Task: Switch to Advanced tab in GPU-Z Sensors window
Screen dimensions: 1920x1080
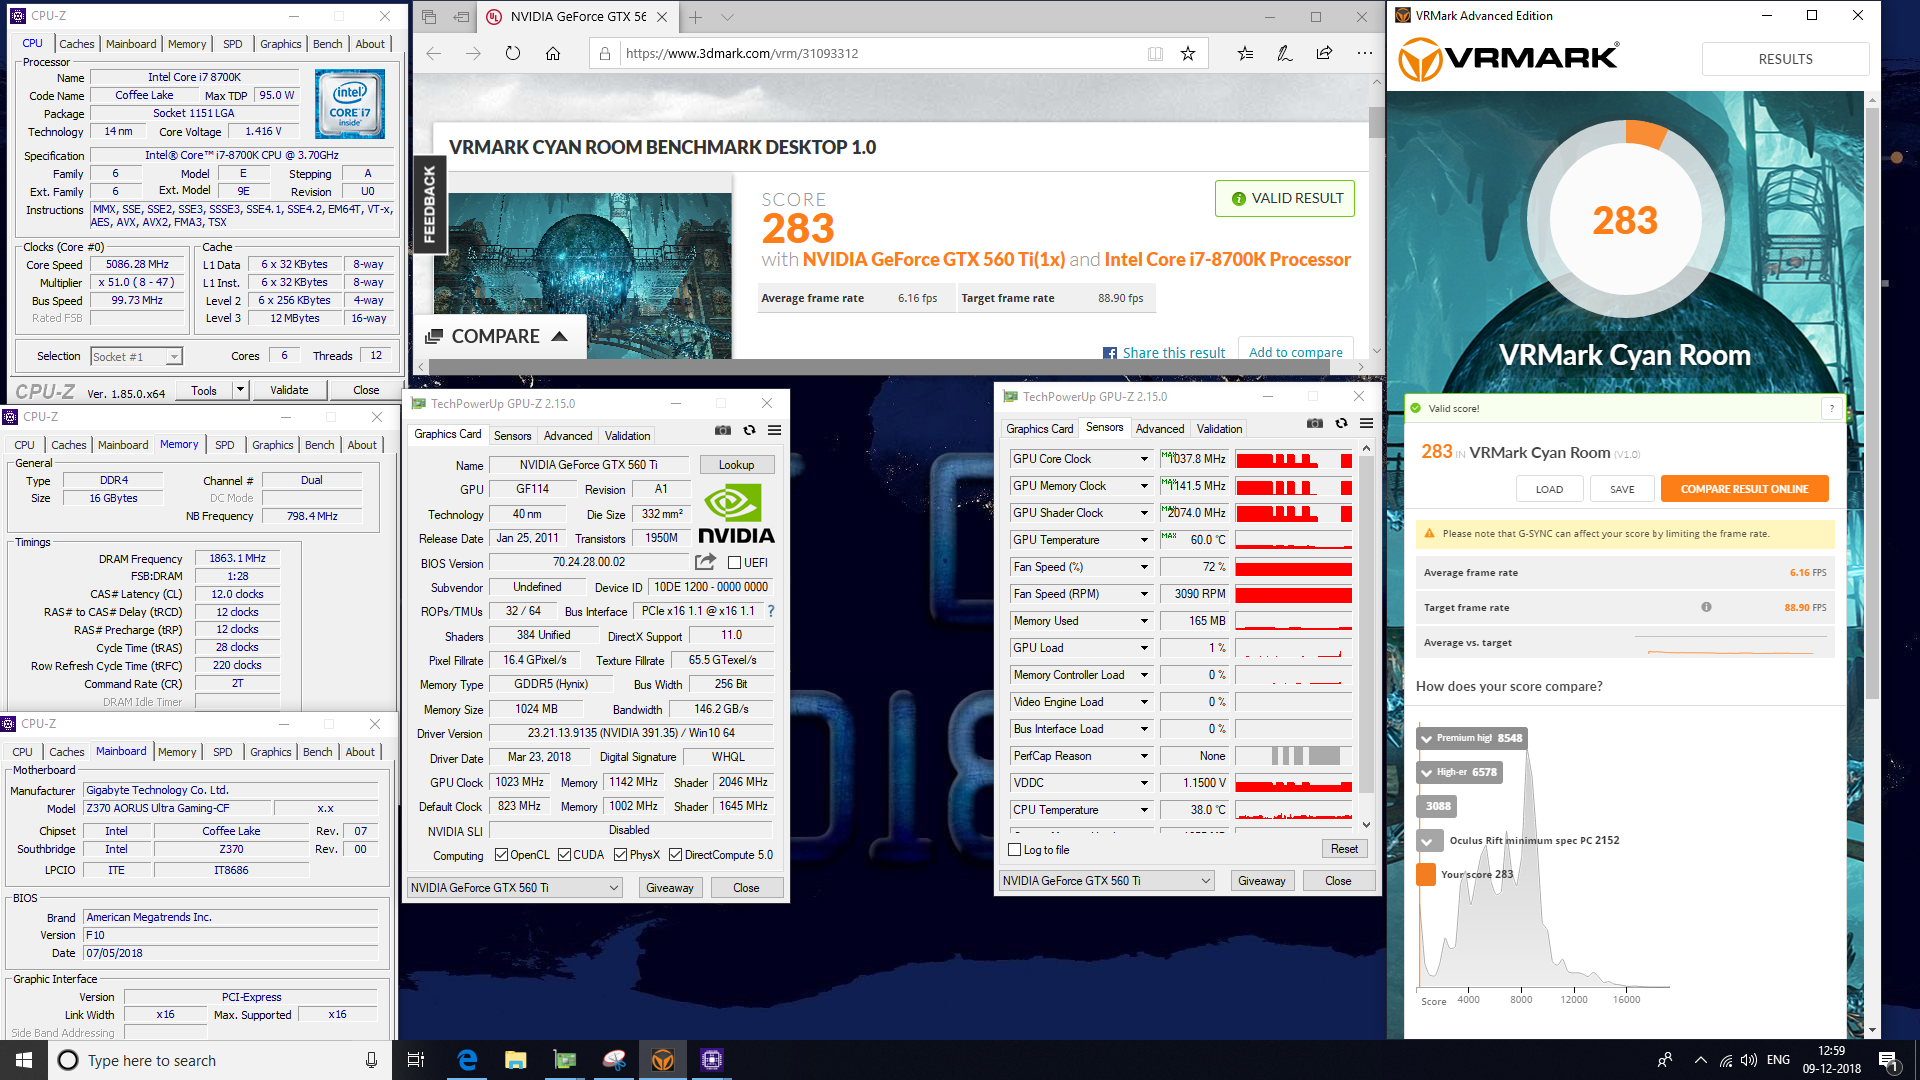Action: pyautogui.click(x=1160, y=429)
